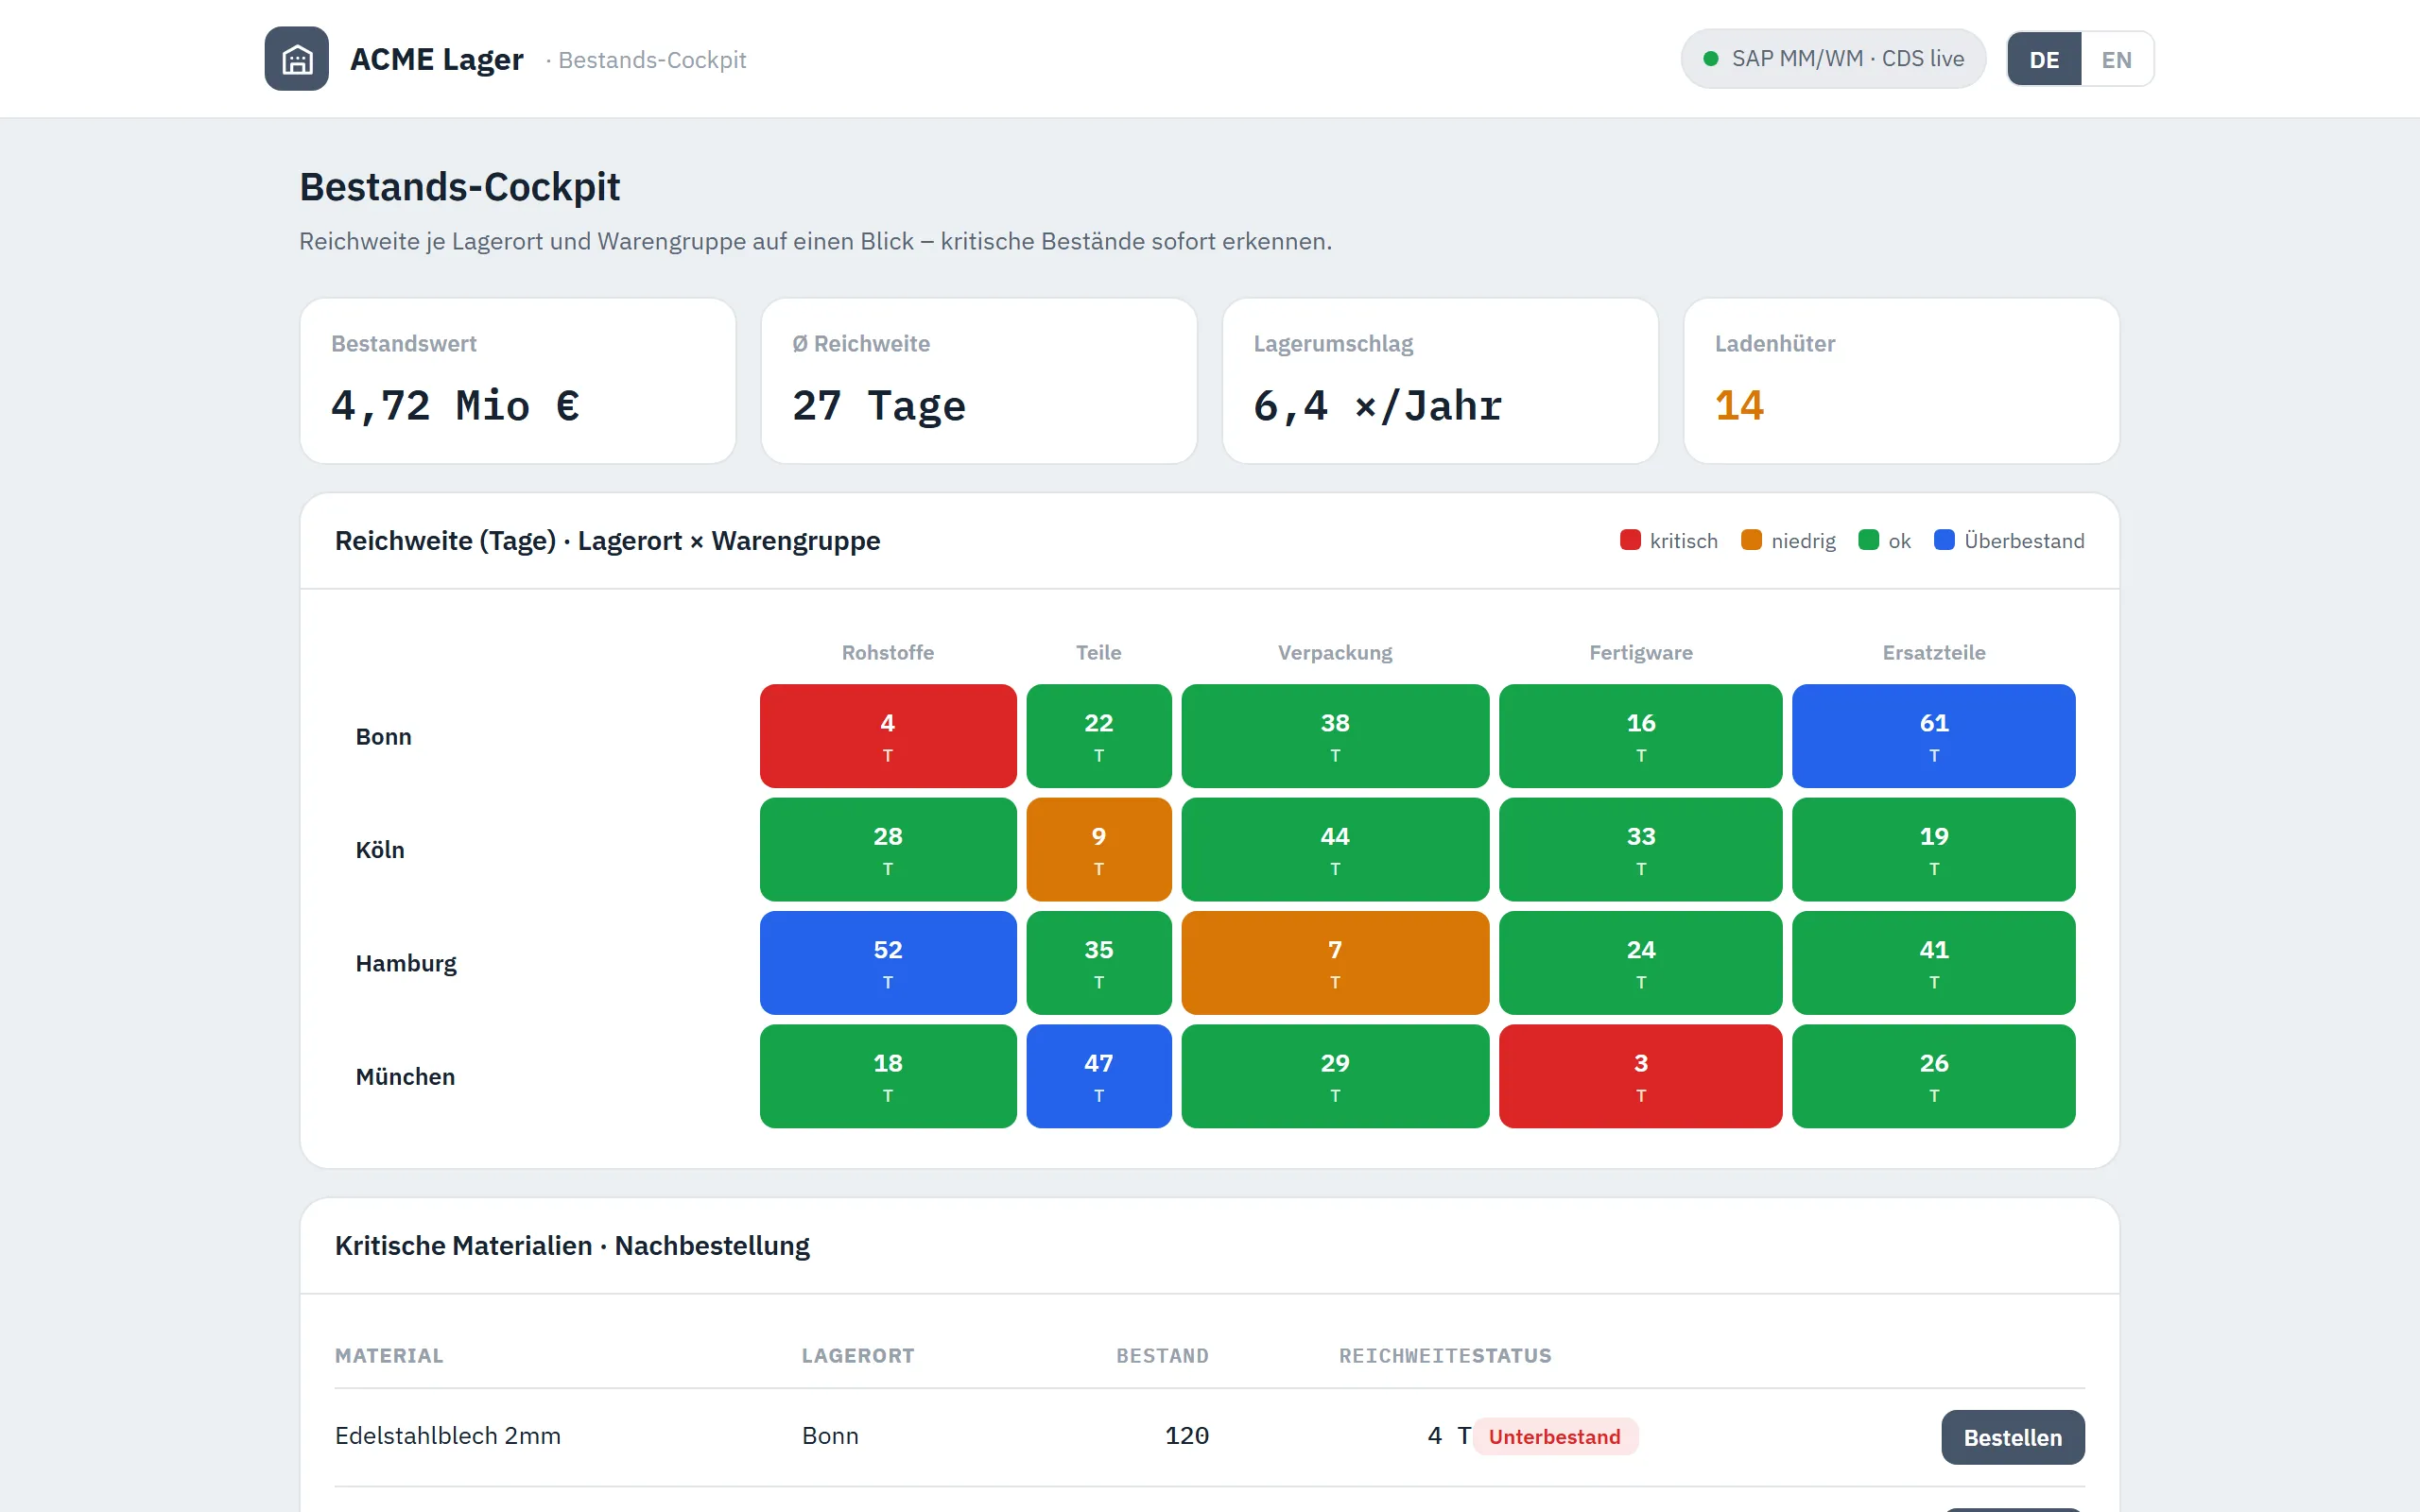Click the Teile column header
Screen dimensions: 2420x1512
1099,652
